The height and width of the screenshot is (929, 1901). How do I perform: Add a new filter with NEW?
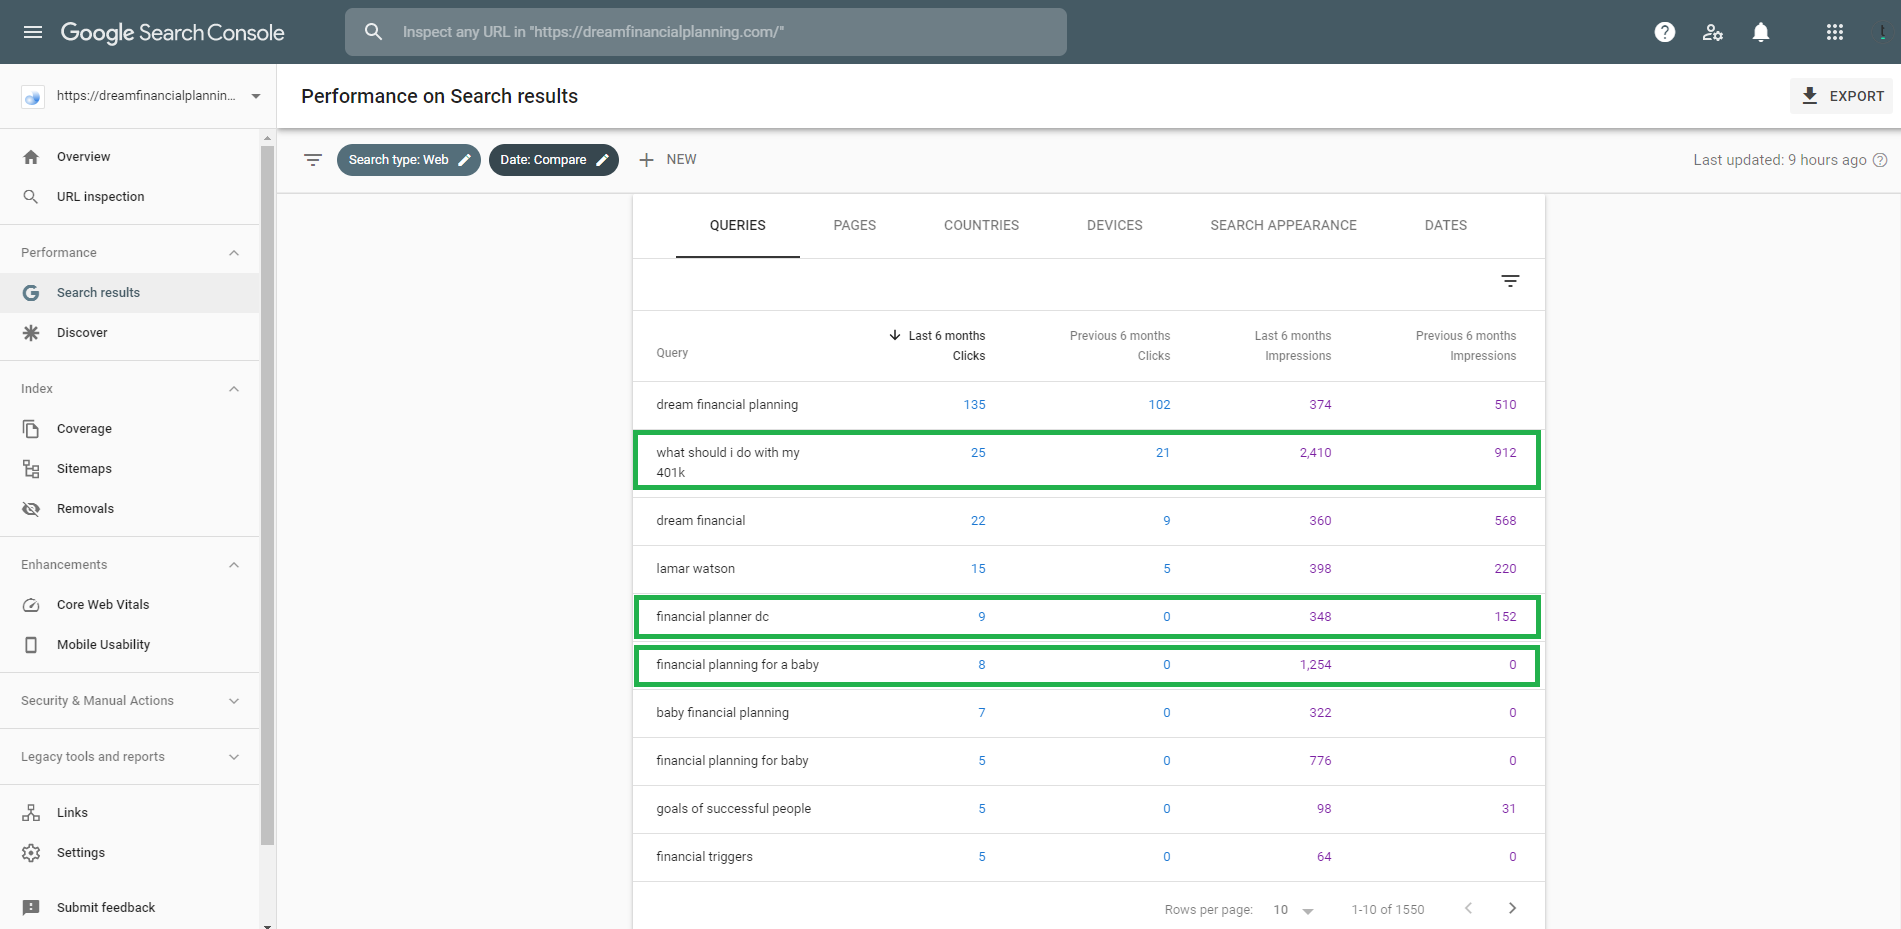pos(668,160)
